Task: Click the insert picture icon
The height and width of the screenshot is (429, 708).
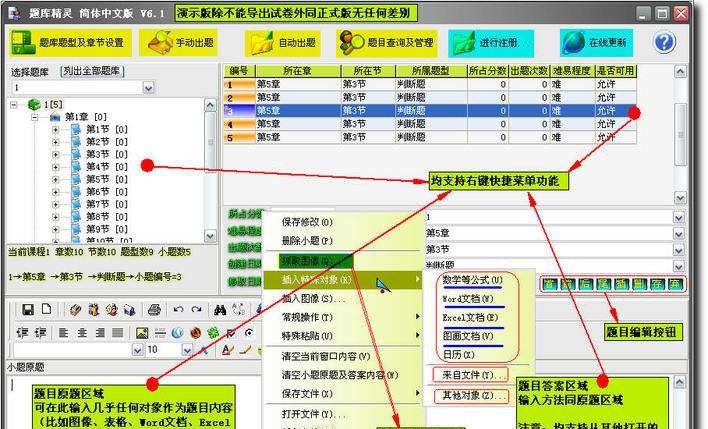Action: [x=142, y=333]
